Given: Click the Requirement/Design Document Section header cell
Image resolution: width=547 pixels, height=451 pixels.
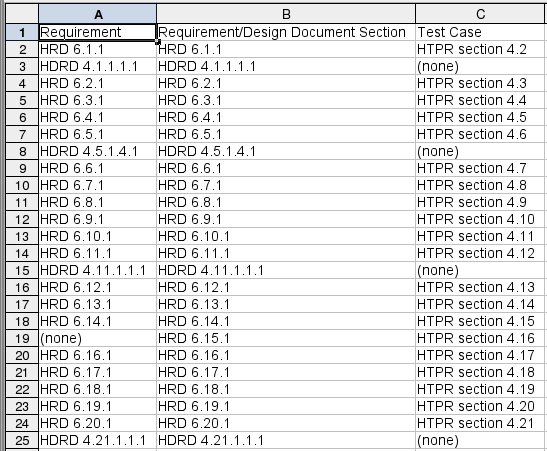Looking at the screenshot, I should [x=286, y=32].
